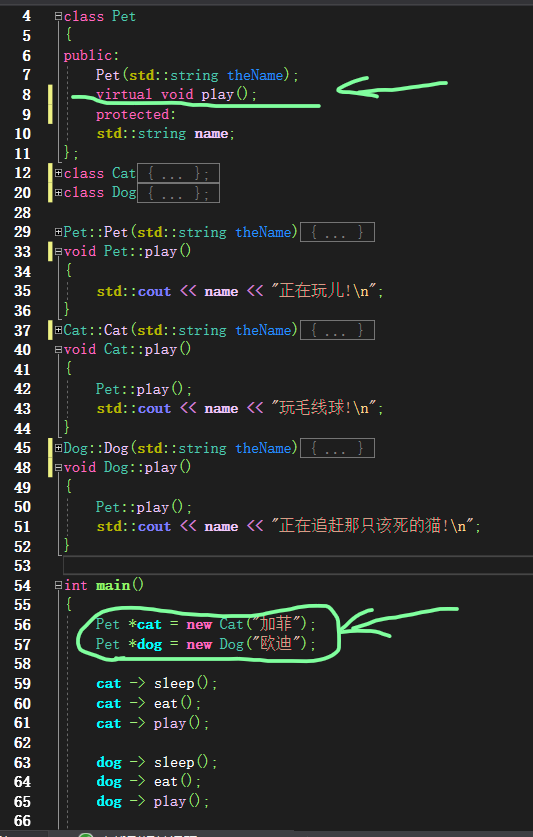
Task: Click the collapsed { ... } box after Dog::Dog
Action: click(x=338, y=448)
